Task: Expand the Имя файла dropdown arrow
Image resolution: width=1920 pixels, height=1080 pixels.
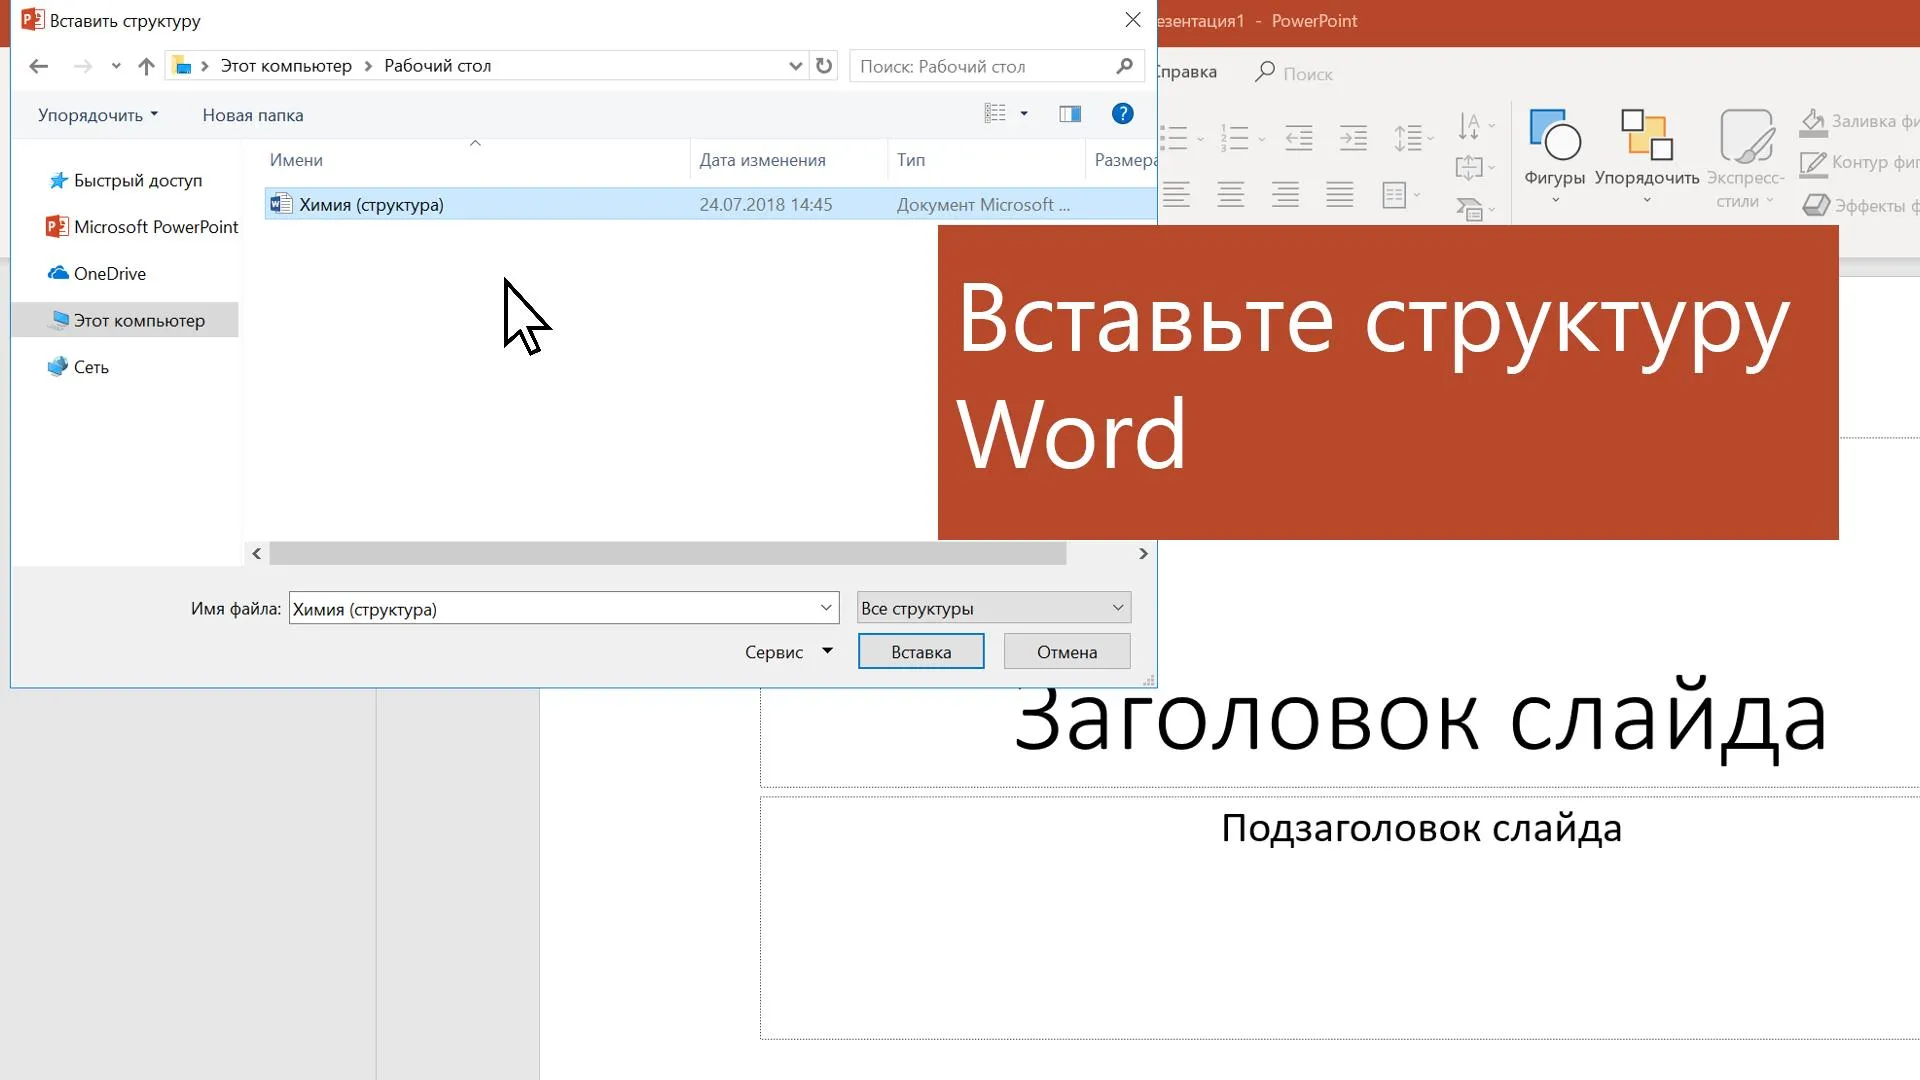Action: coord(826,608)
